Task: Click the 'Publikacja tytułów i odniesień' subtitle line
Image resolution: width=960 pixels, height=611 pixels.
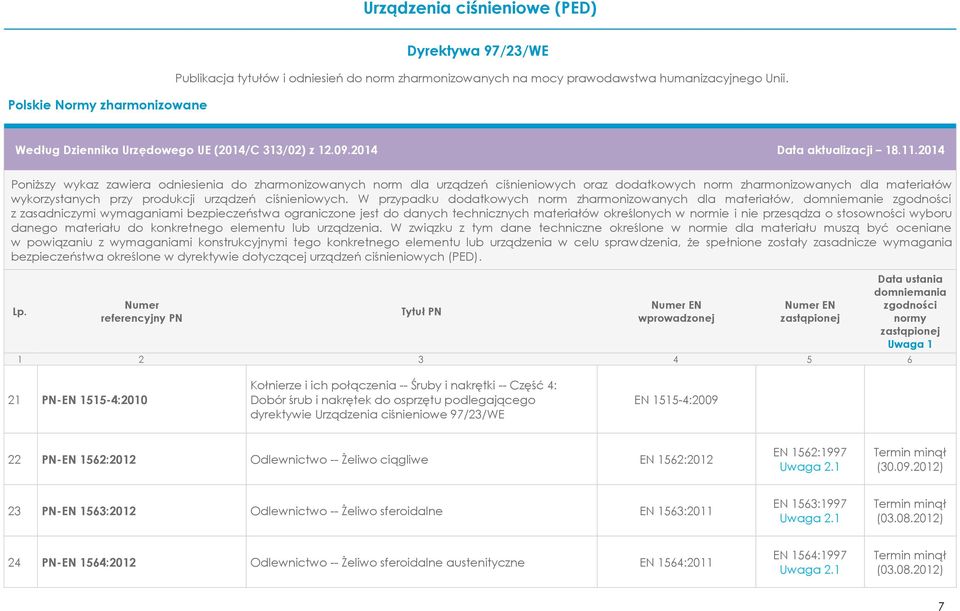Action: tap(482, 78)
